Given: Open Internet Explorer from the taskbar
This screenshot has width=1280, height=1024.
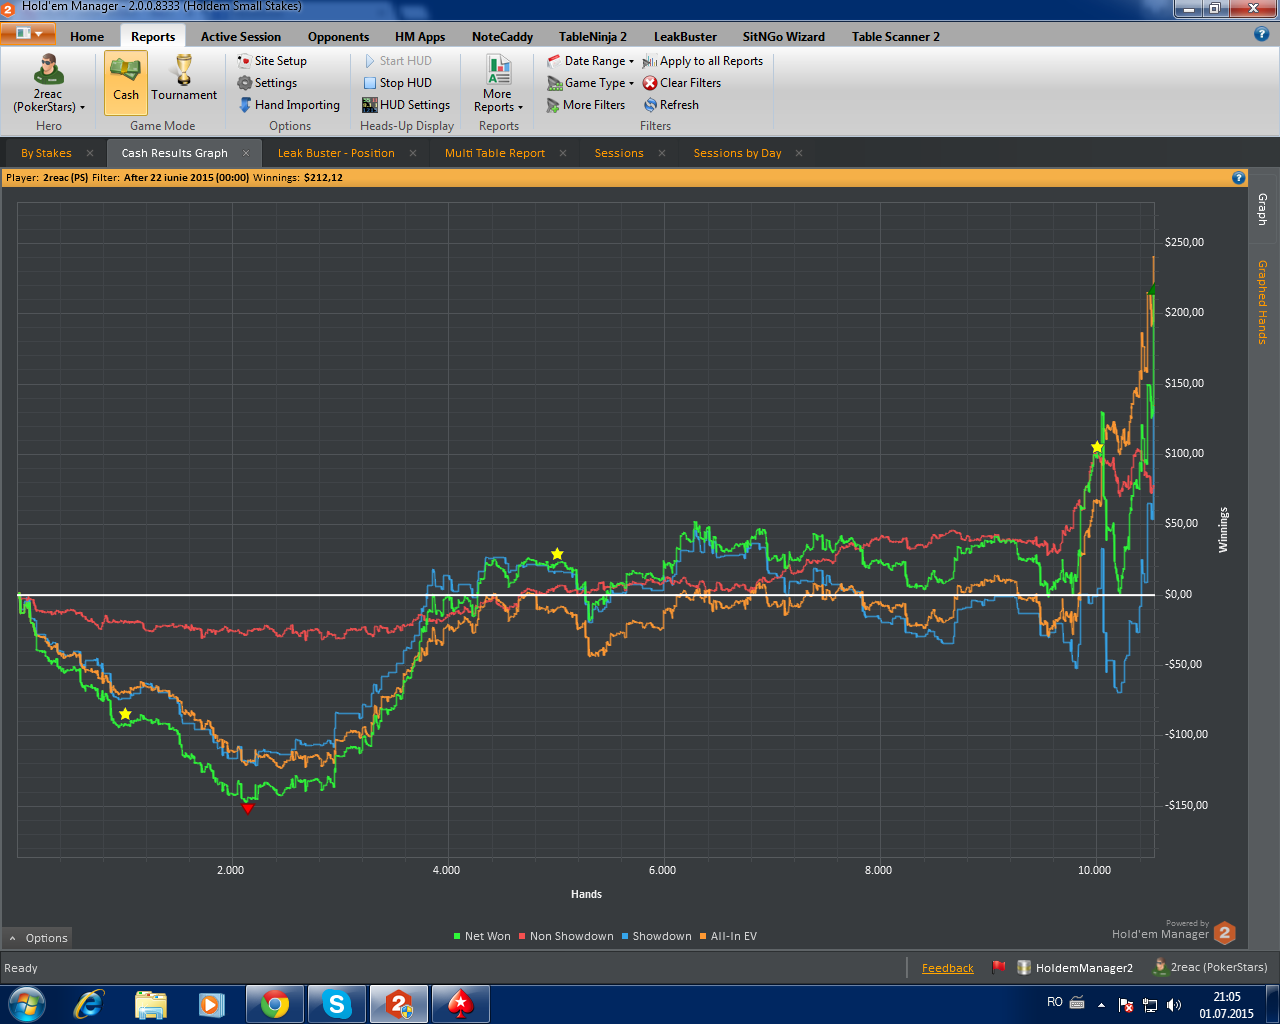Looking at the screenshot, I should [90, 1004].
